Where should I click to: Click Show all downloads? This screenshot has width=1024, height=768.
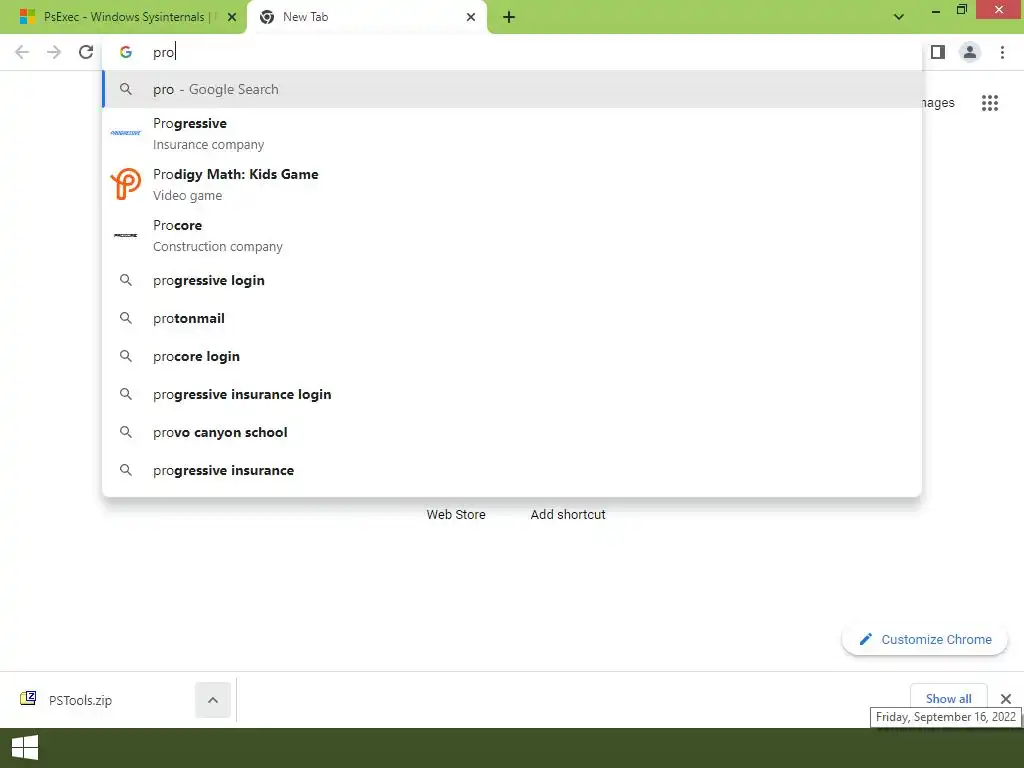948,698
